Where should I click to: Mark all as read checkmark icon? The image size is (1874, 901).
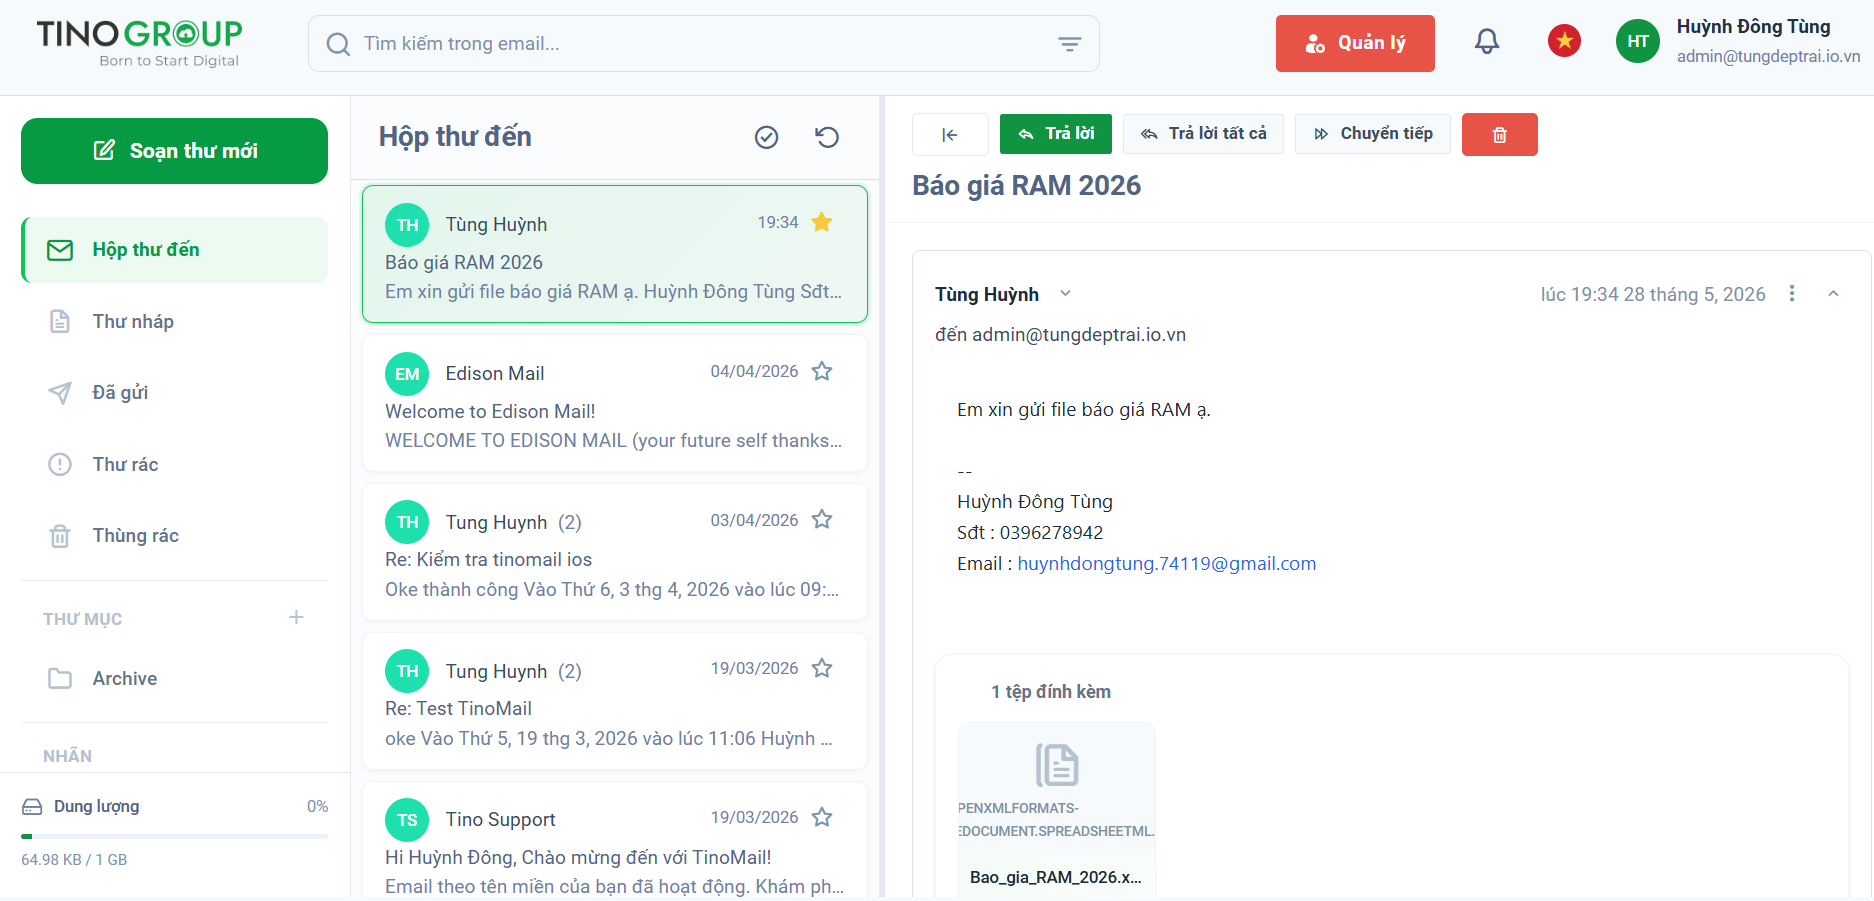[766, 137]
